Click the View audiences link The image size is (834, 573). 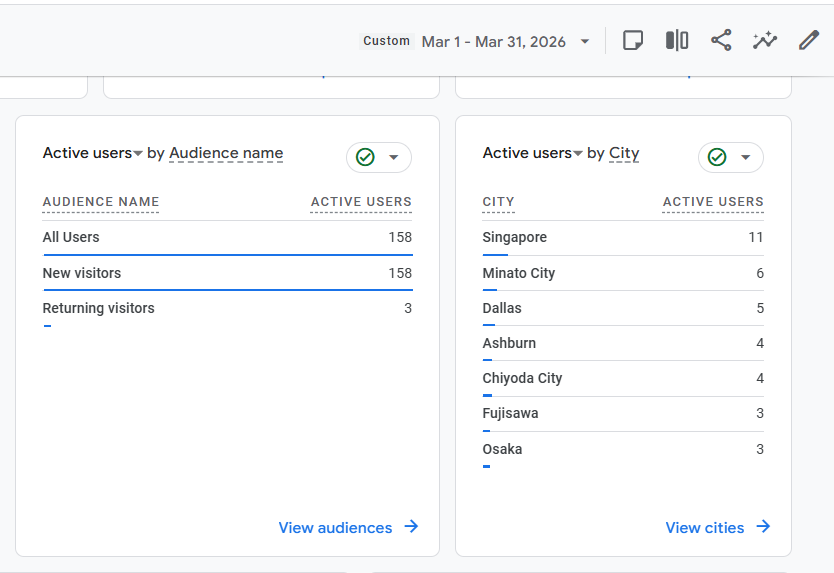(x=335, y=528)
